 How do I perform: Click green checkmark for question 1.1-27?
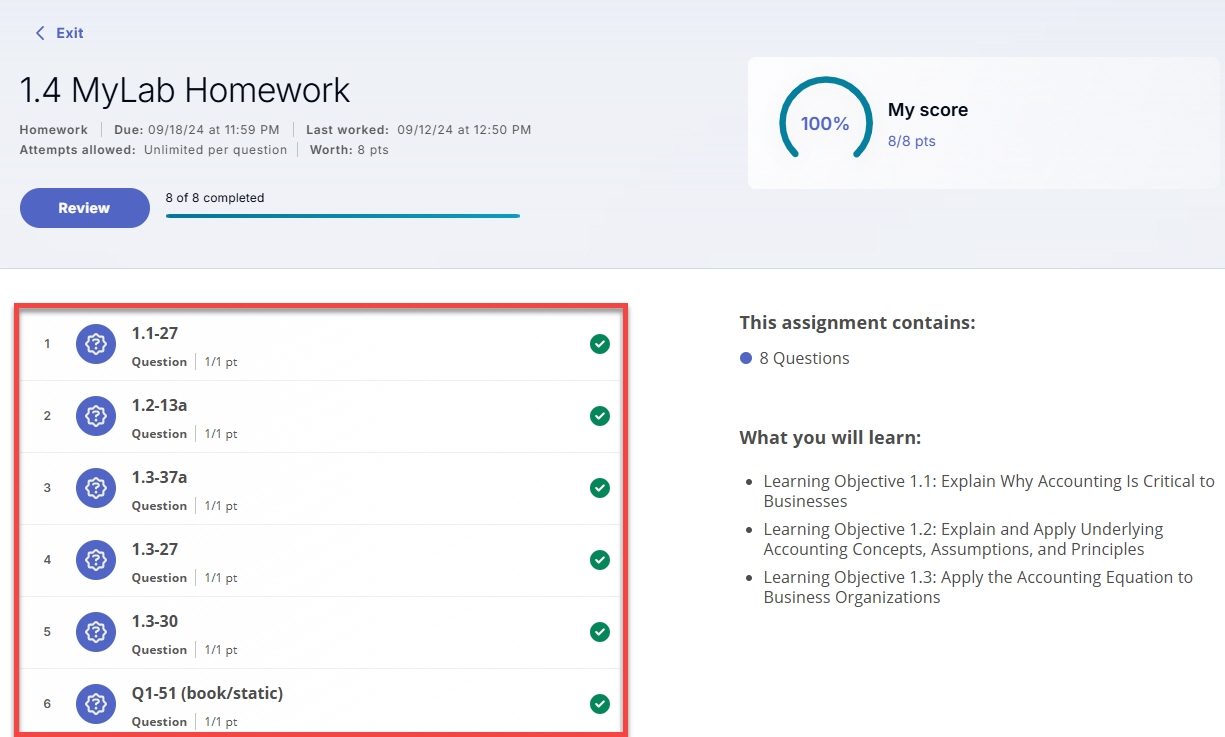[600, 344]
